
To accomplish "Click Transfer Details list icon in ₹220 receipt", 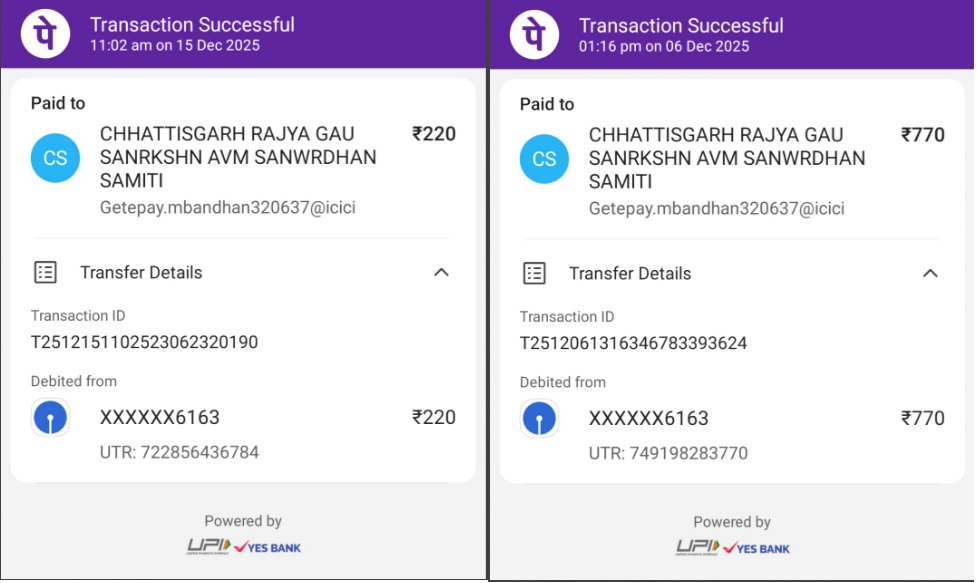I will pos(45,272).
